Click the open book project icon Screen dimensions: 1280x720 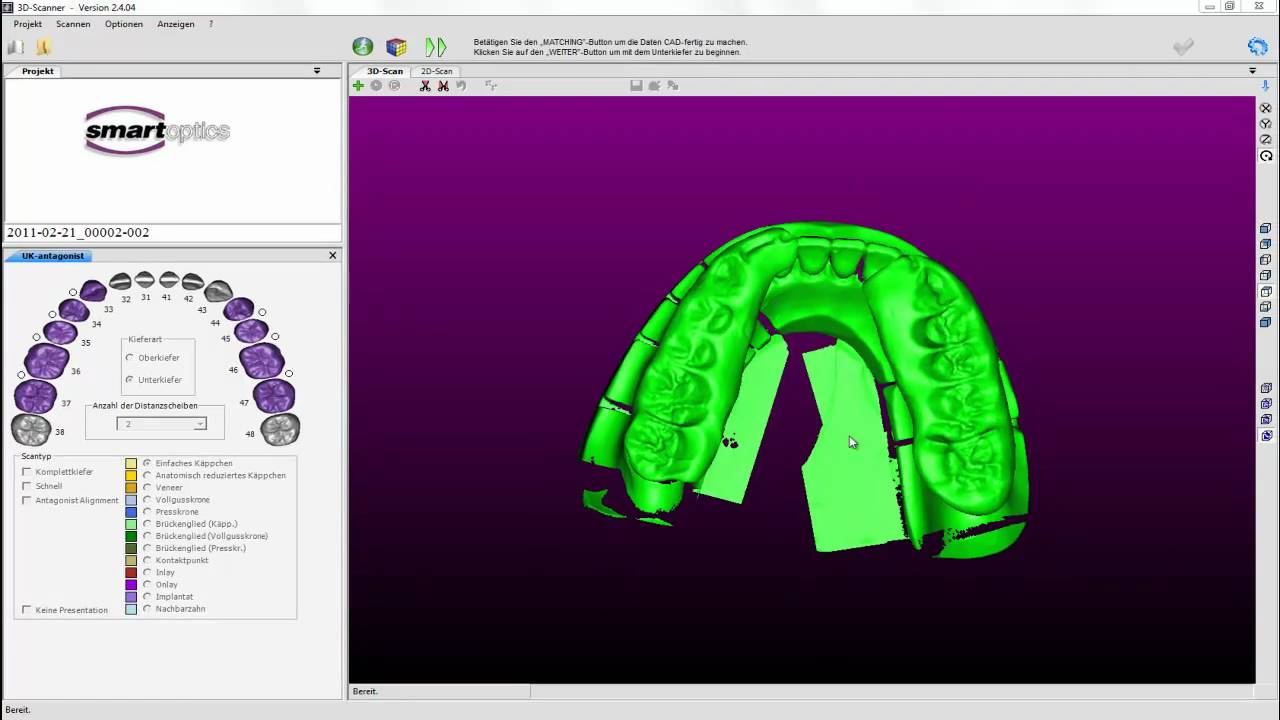click(16, 47)
